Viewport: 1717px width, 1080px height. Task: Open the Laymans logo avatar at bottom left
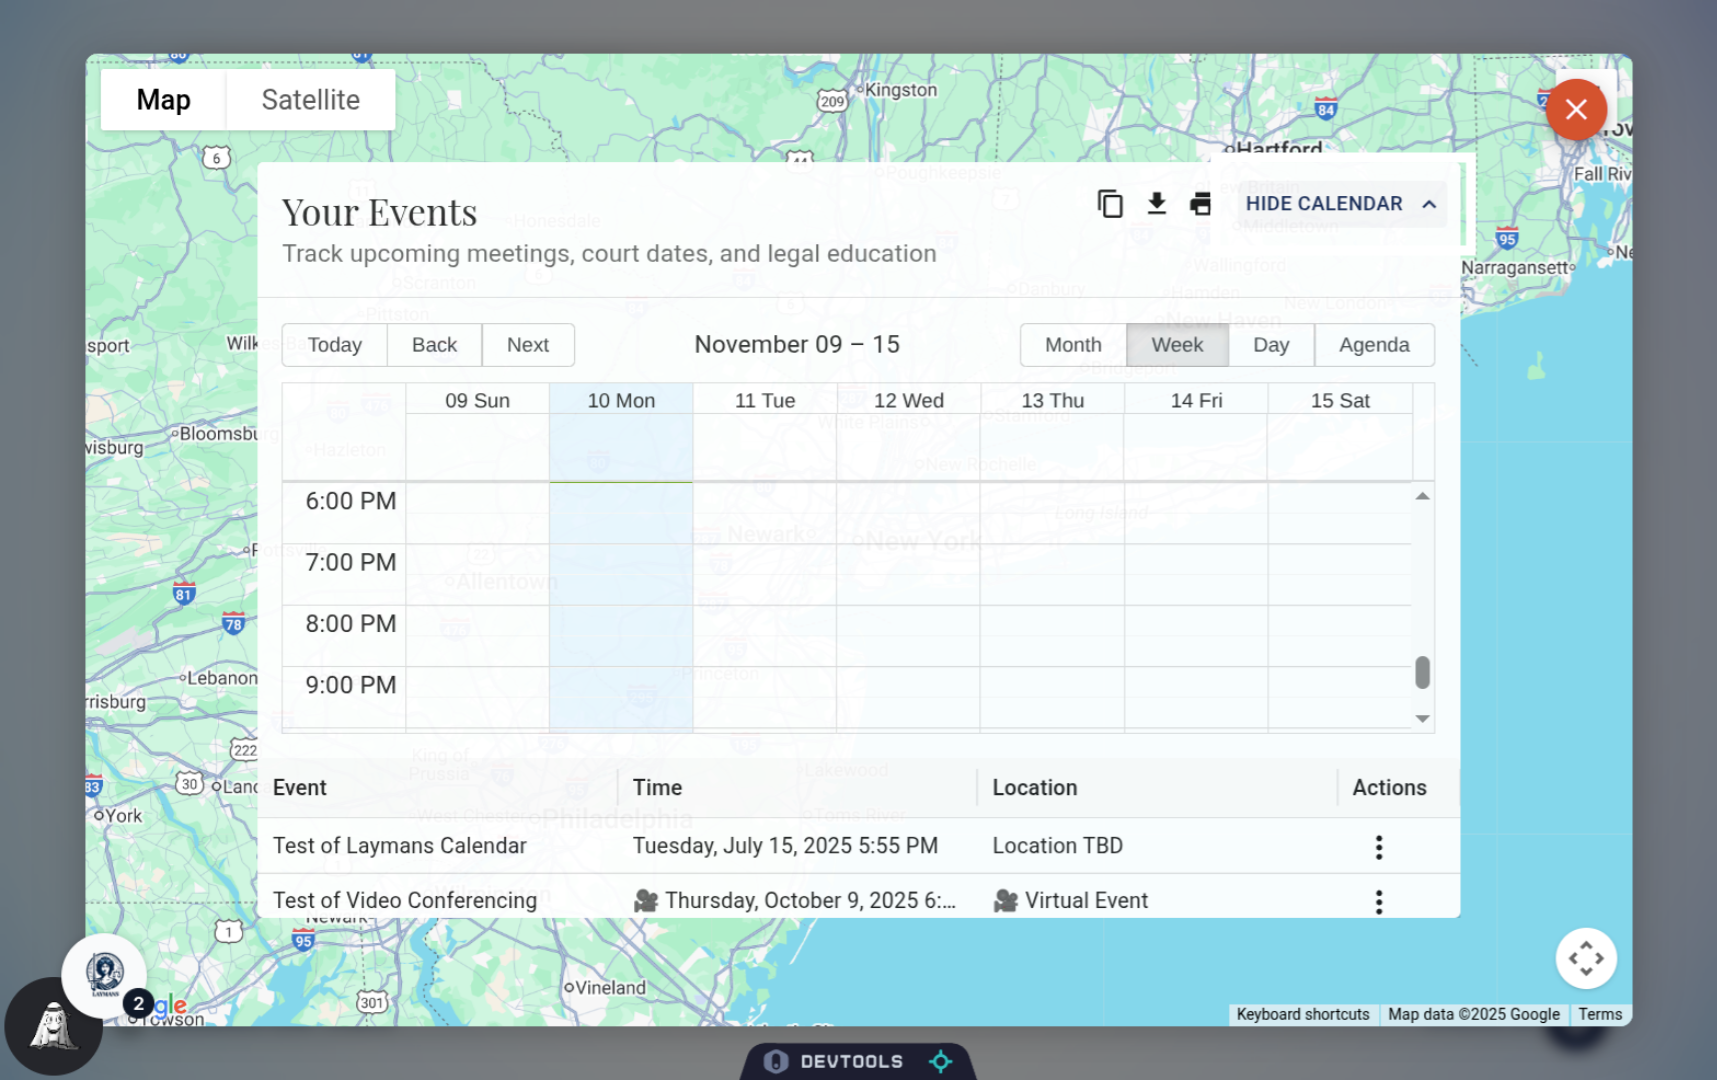point(104,975)
